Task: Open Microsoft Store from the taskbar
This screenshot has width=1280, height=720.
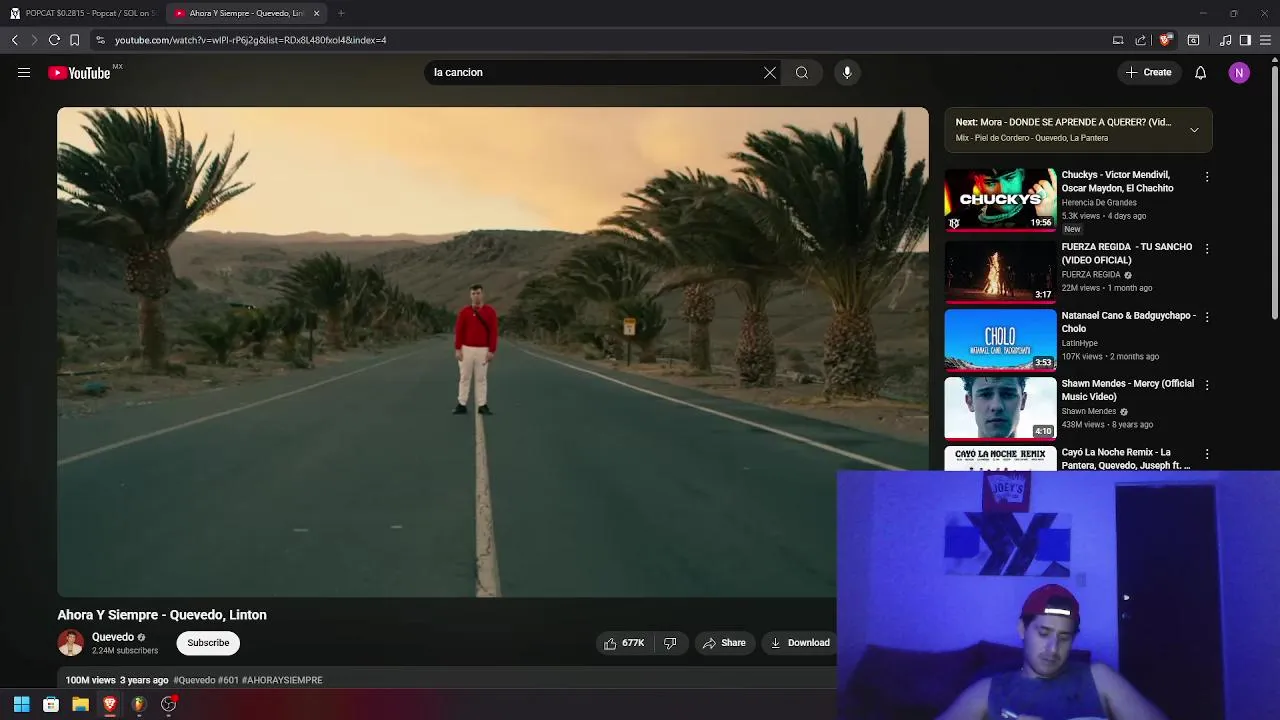Action: tap(51, 705)
